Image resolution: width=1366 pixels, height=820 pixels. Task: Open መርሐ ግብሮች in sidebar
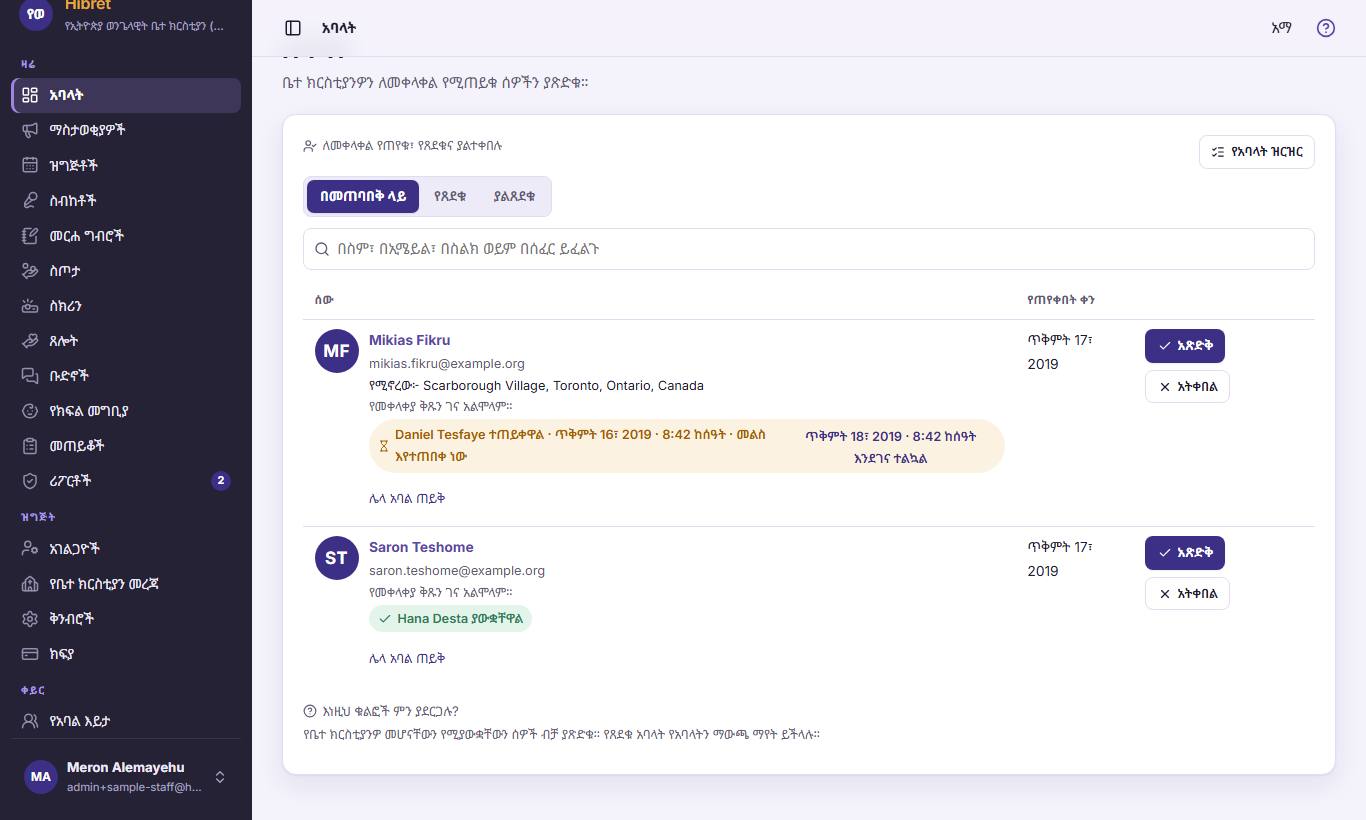coord(126,236)
